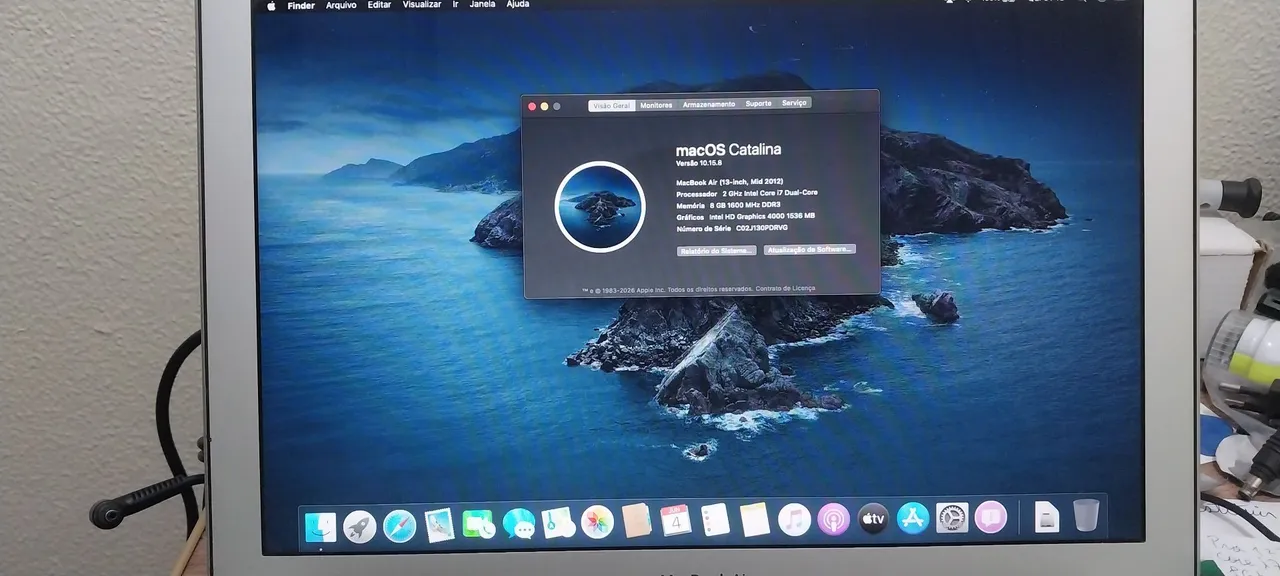Open the disk document stack in dock
Viewport: 1280px width, 576px height.
point(1046,516)
